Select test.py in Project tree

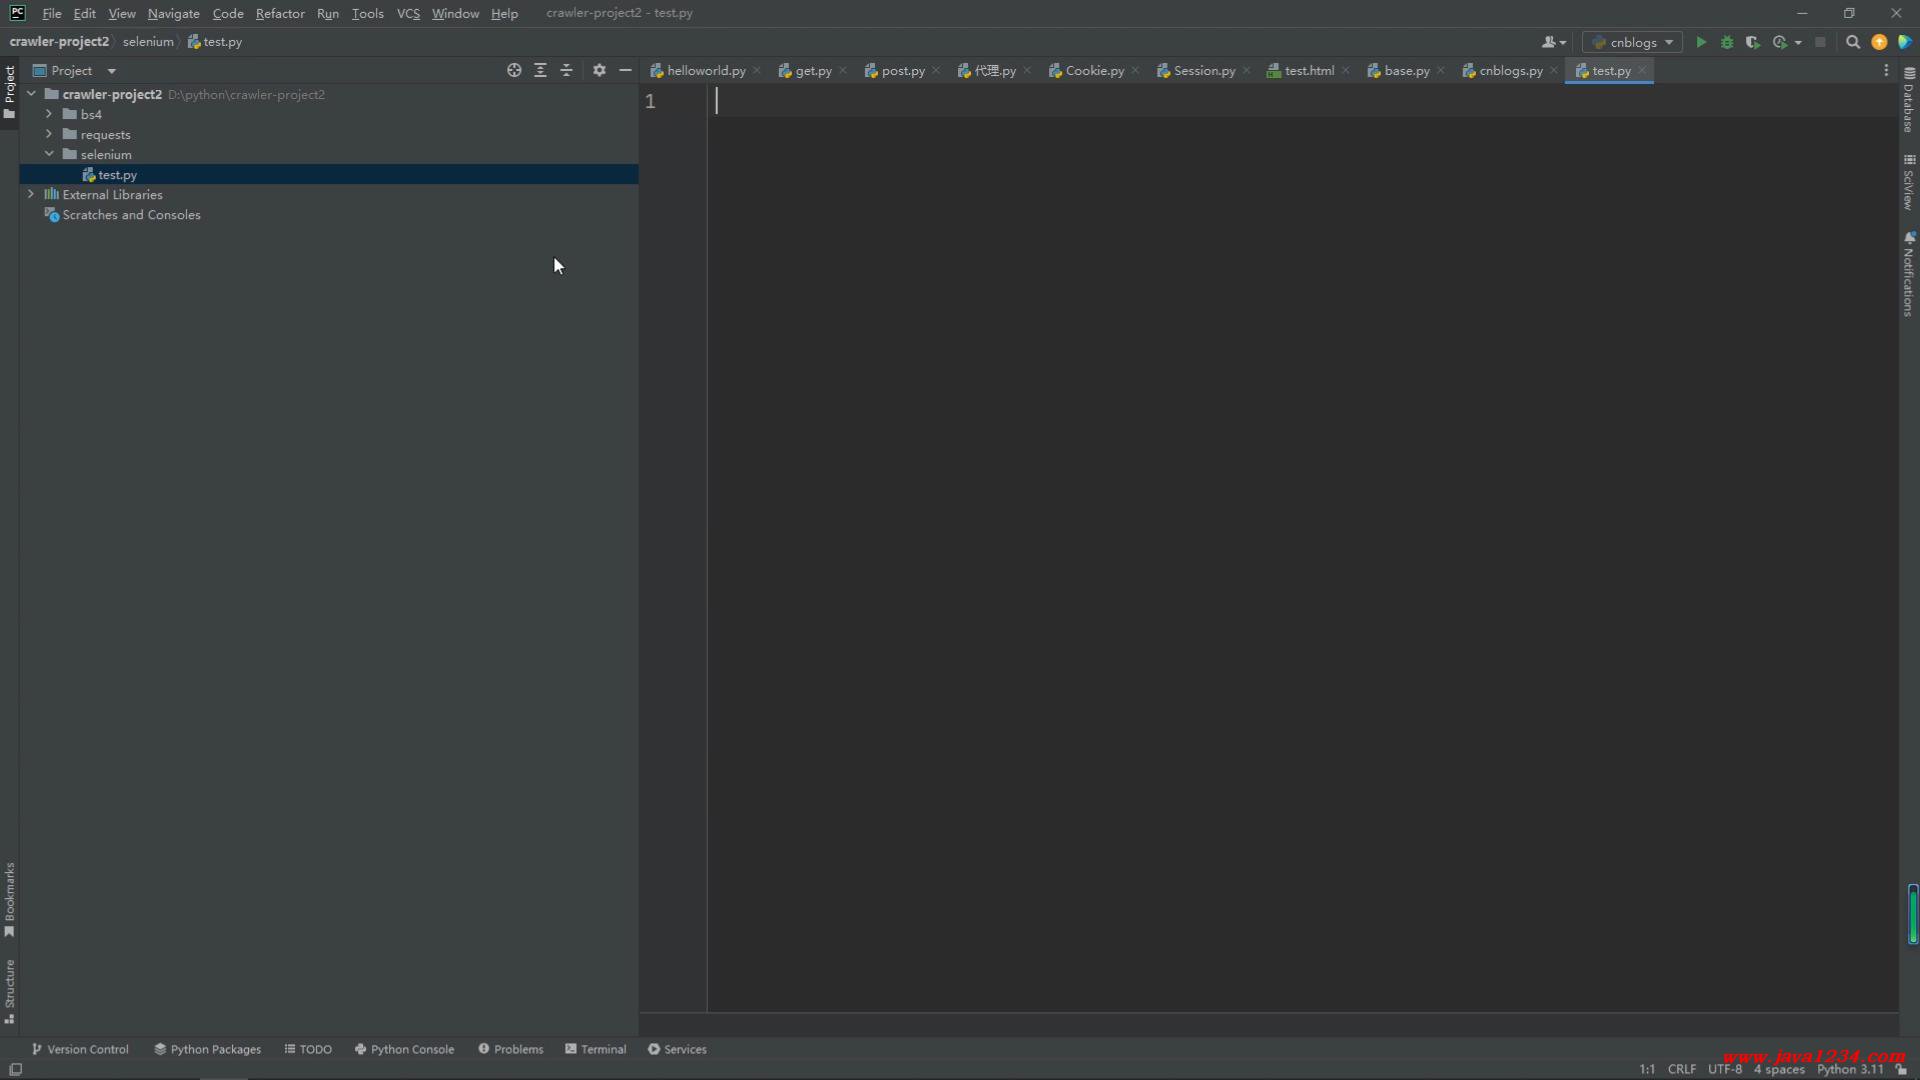tap(329, 174)
